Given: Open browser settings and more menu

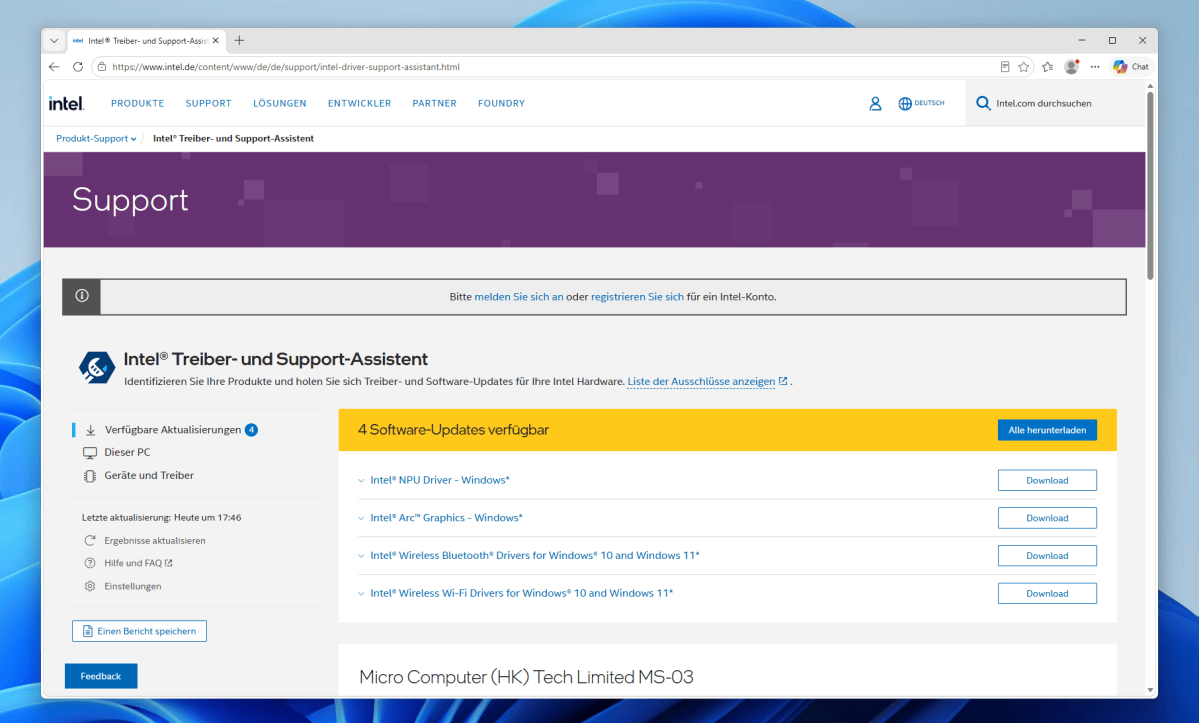Looking at the screenshot, I should (x=1095, y=66).
